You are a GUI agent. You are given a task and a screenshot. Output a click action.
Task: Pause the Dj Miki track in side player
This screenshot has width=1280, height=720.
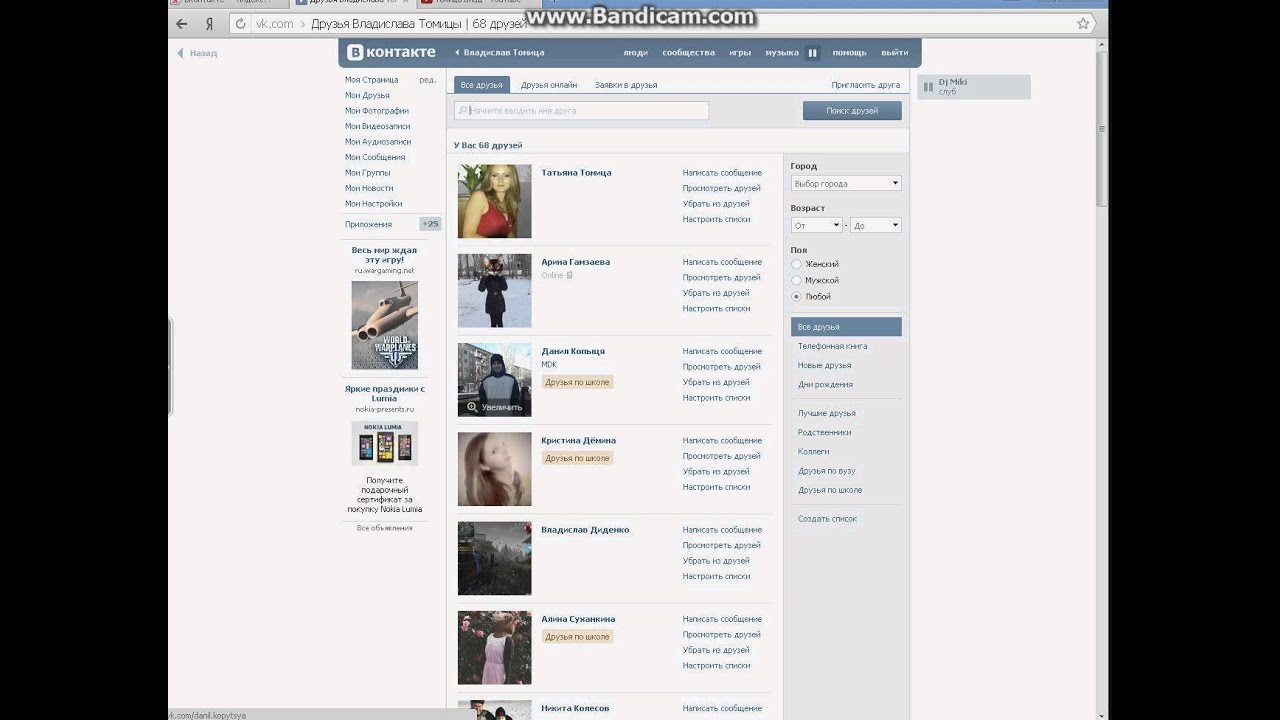pyautogui.click(x=929, y=87)
